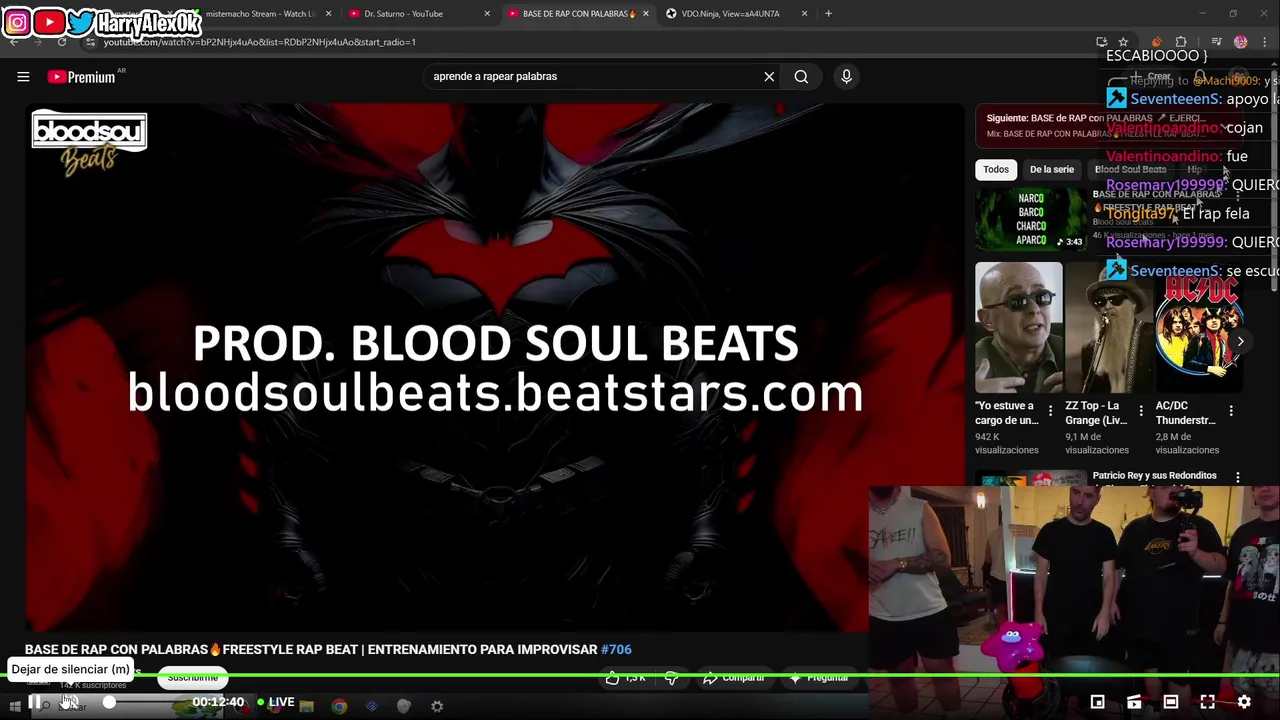Start voice search with the microphone
Viewport: 1280px width, 720px height.
pos(846,76)
